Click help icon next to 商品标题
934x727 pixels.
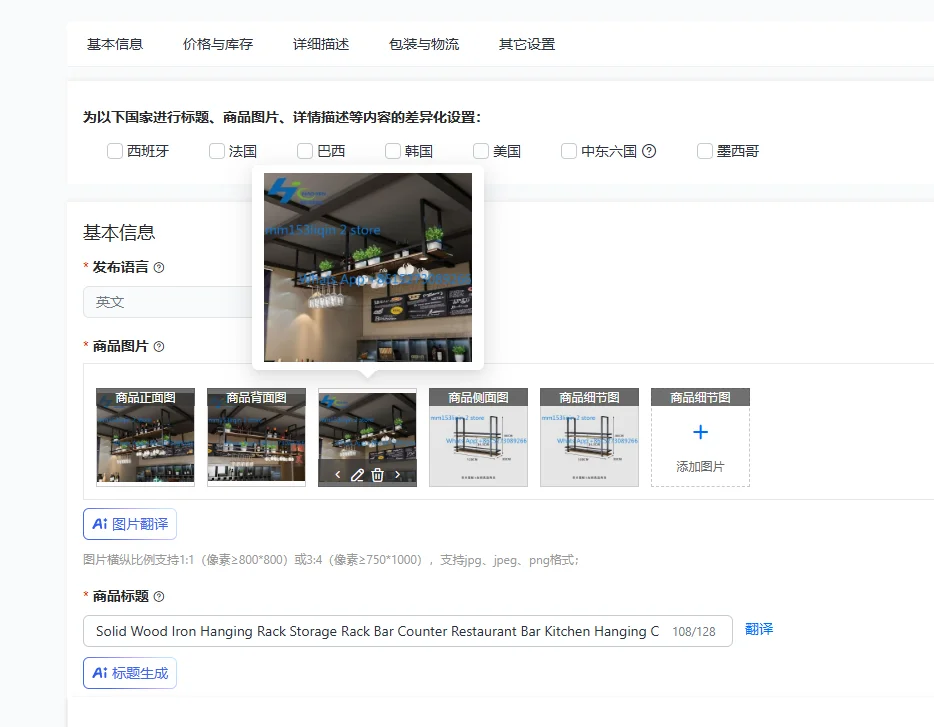coord(159,596)
